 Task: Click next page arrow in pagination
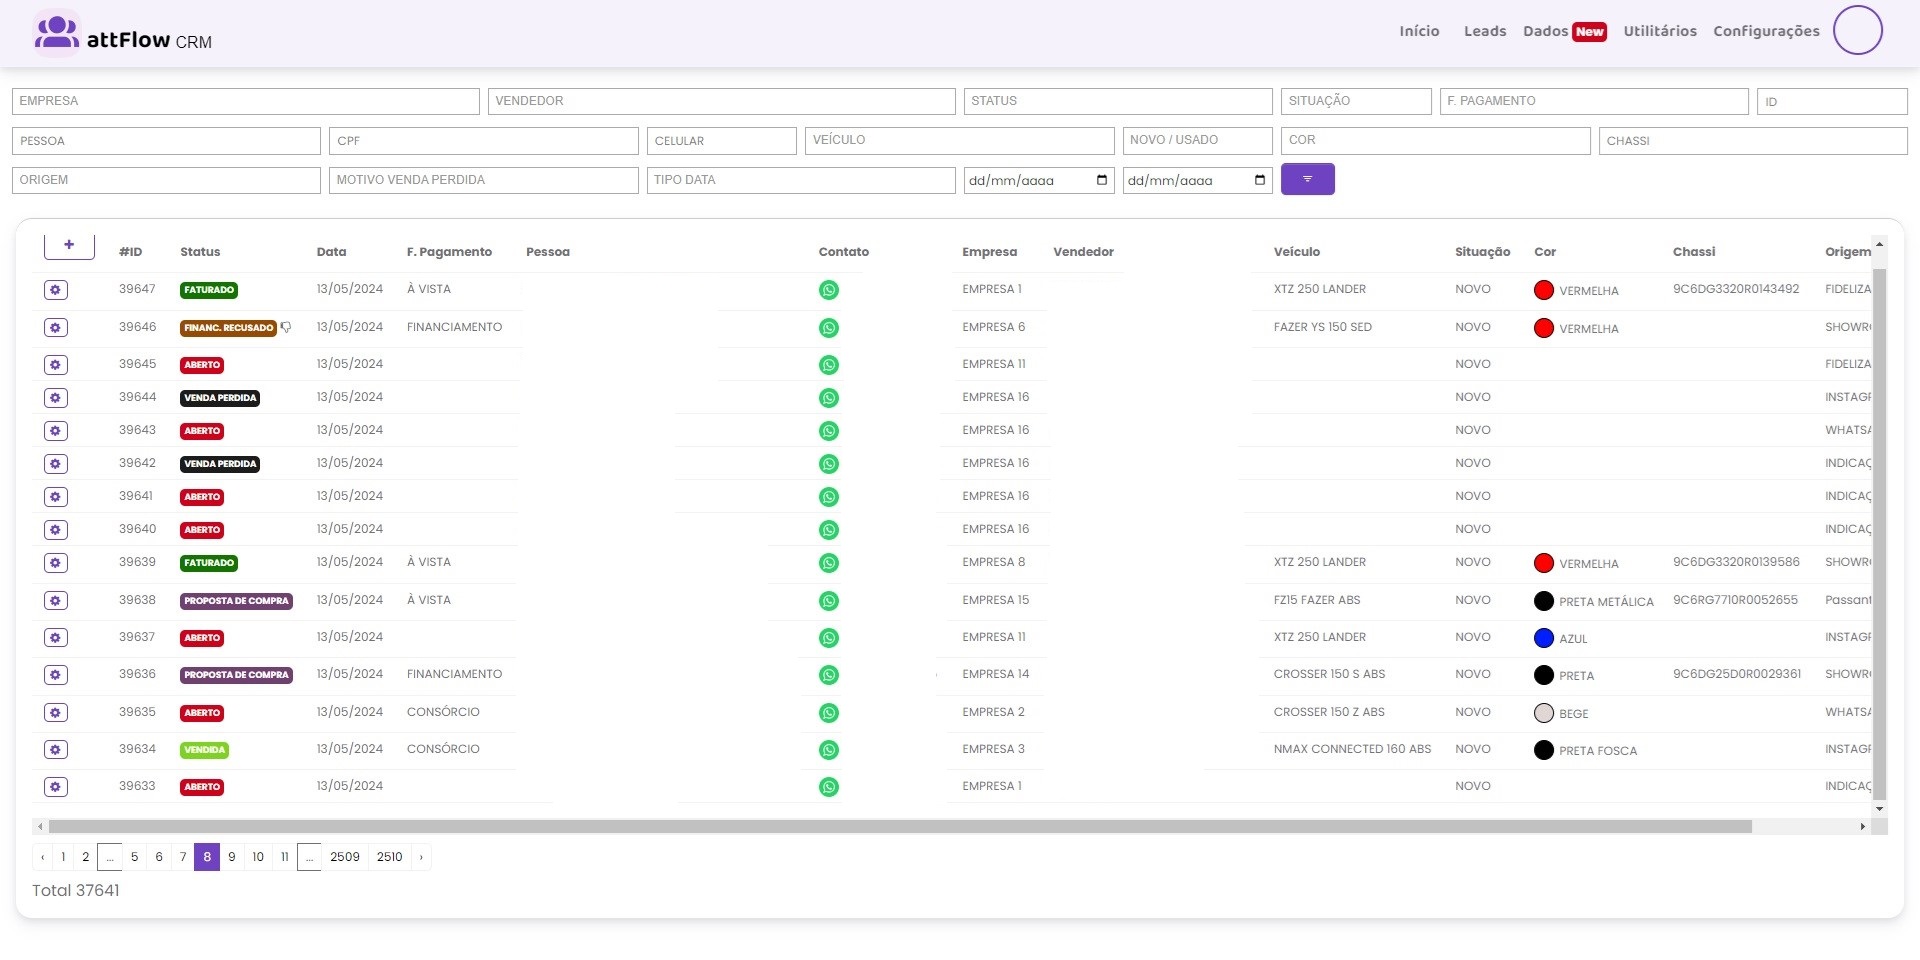point(421,857)
